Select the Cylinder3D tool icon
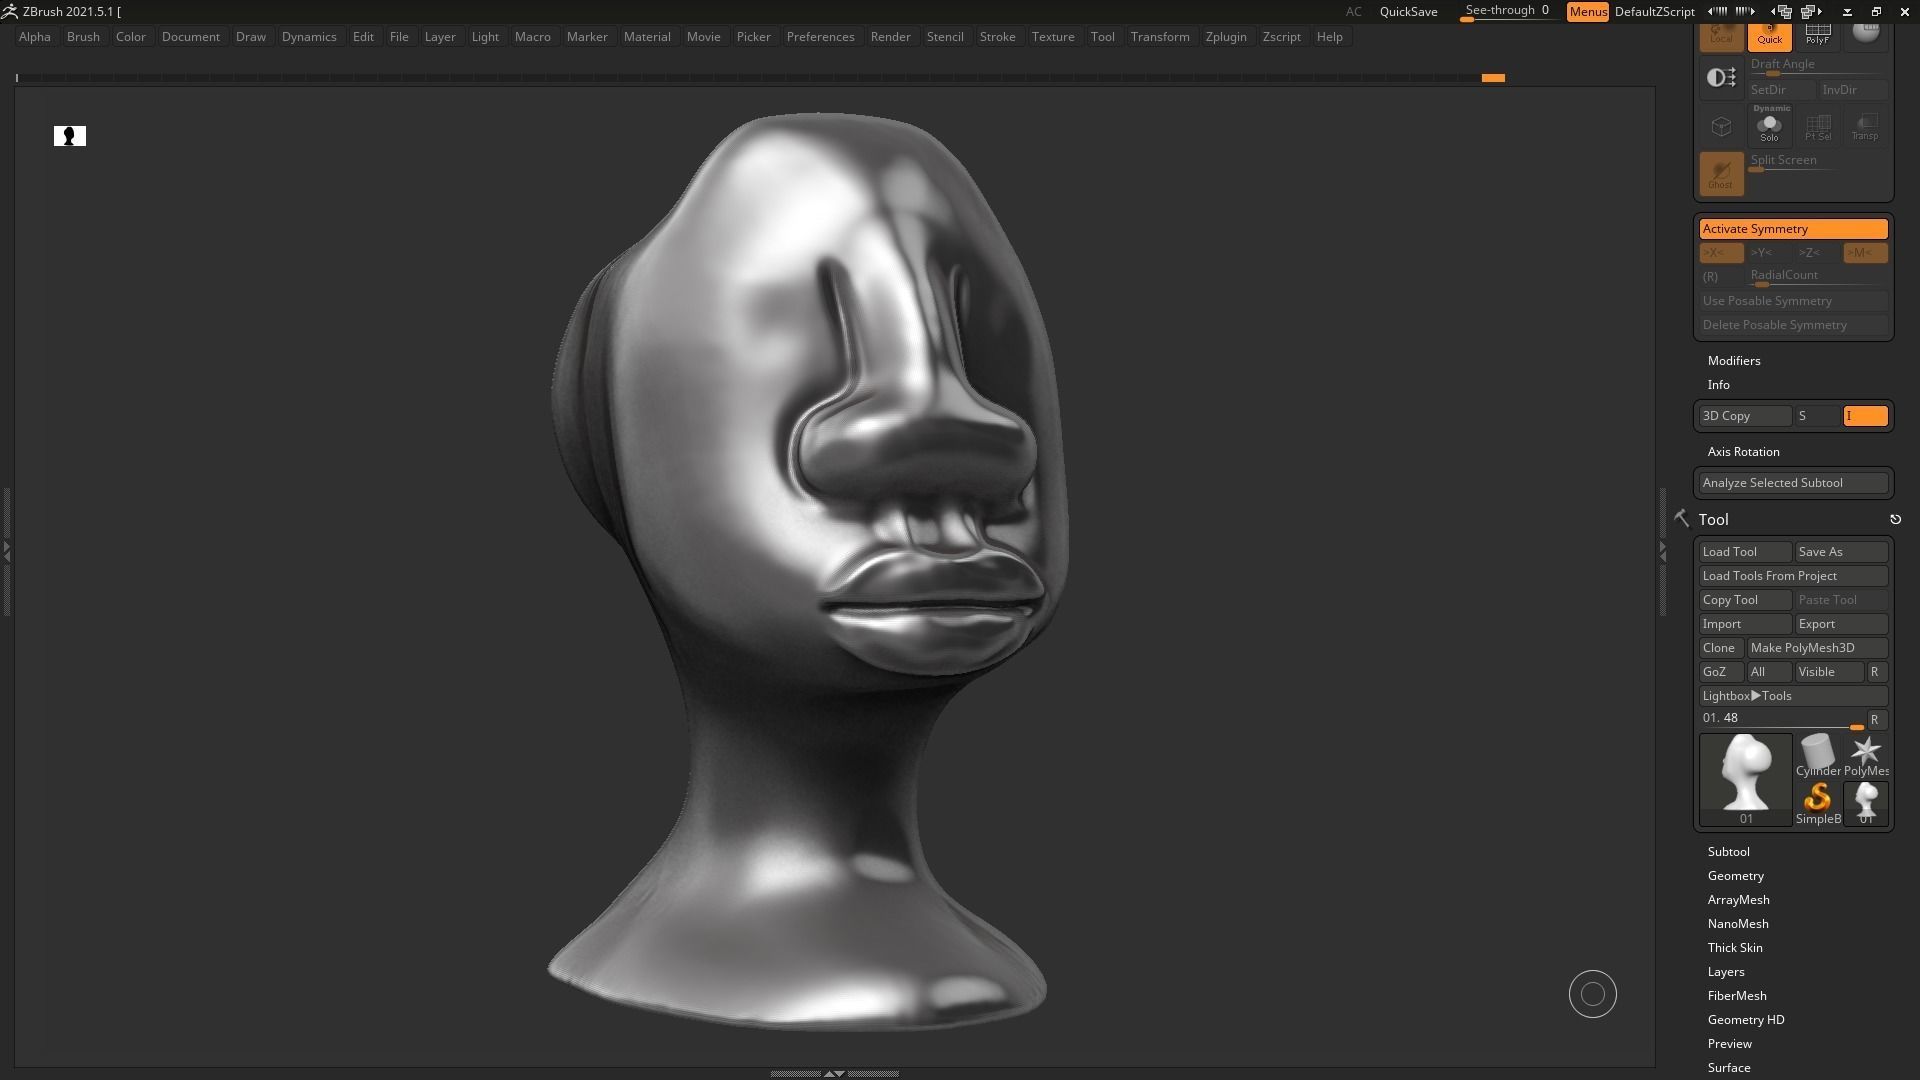1920x1080 pixels. pyautogui.click(x=1817, y=755)
